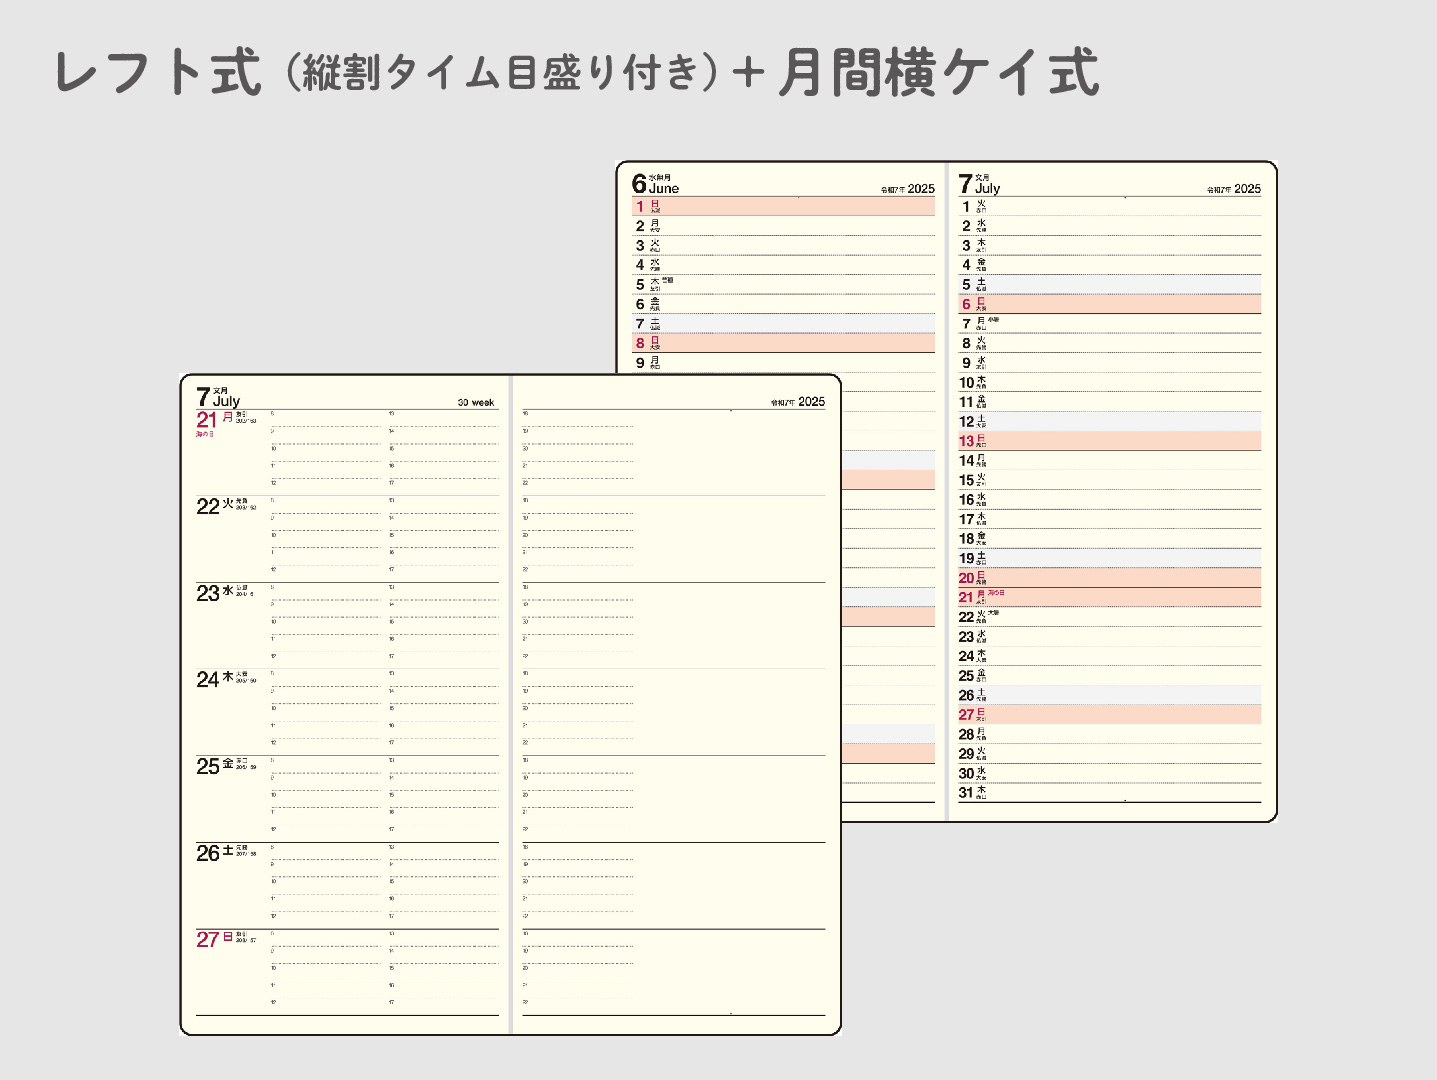Click the '7 July' monthly page header
This screenshot has width=1437, height=1080.
(x=979, y=183)
